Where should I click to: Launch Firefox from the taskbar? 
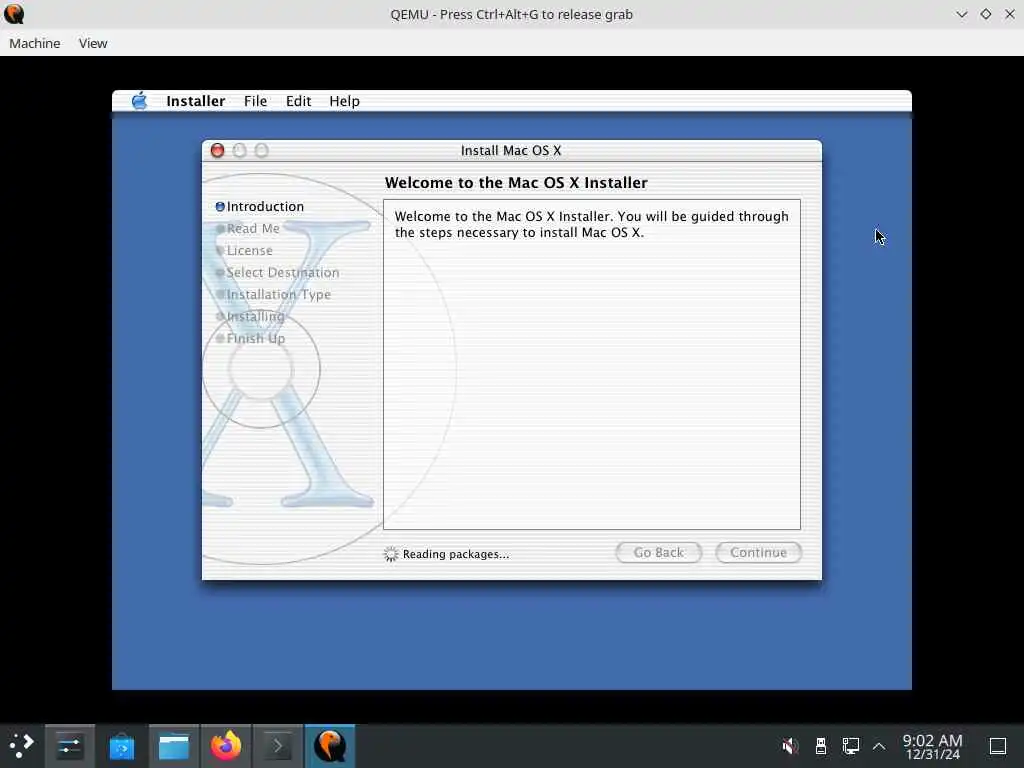pos(226,746)
